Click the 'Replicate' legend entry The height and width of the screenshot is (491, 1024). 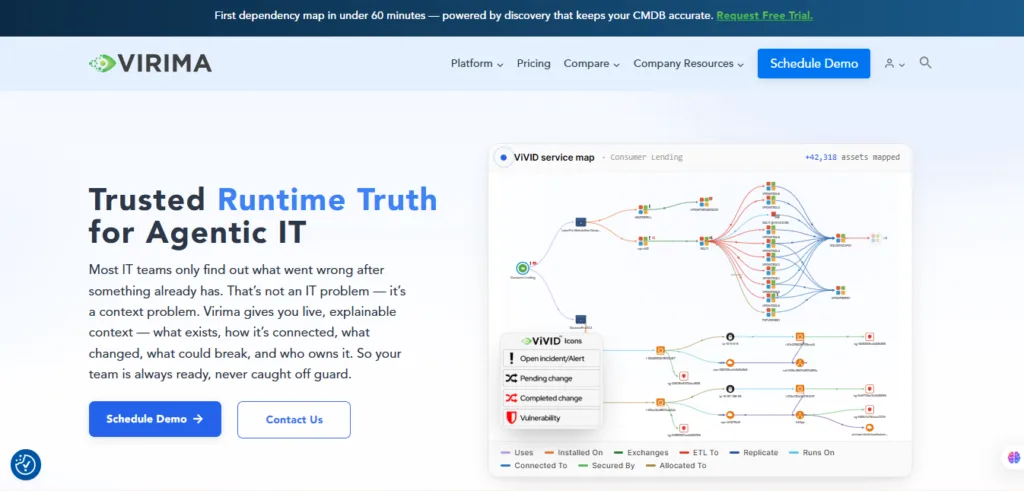tap(754, 452)
